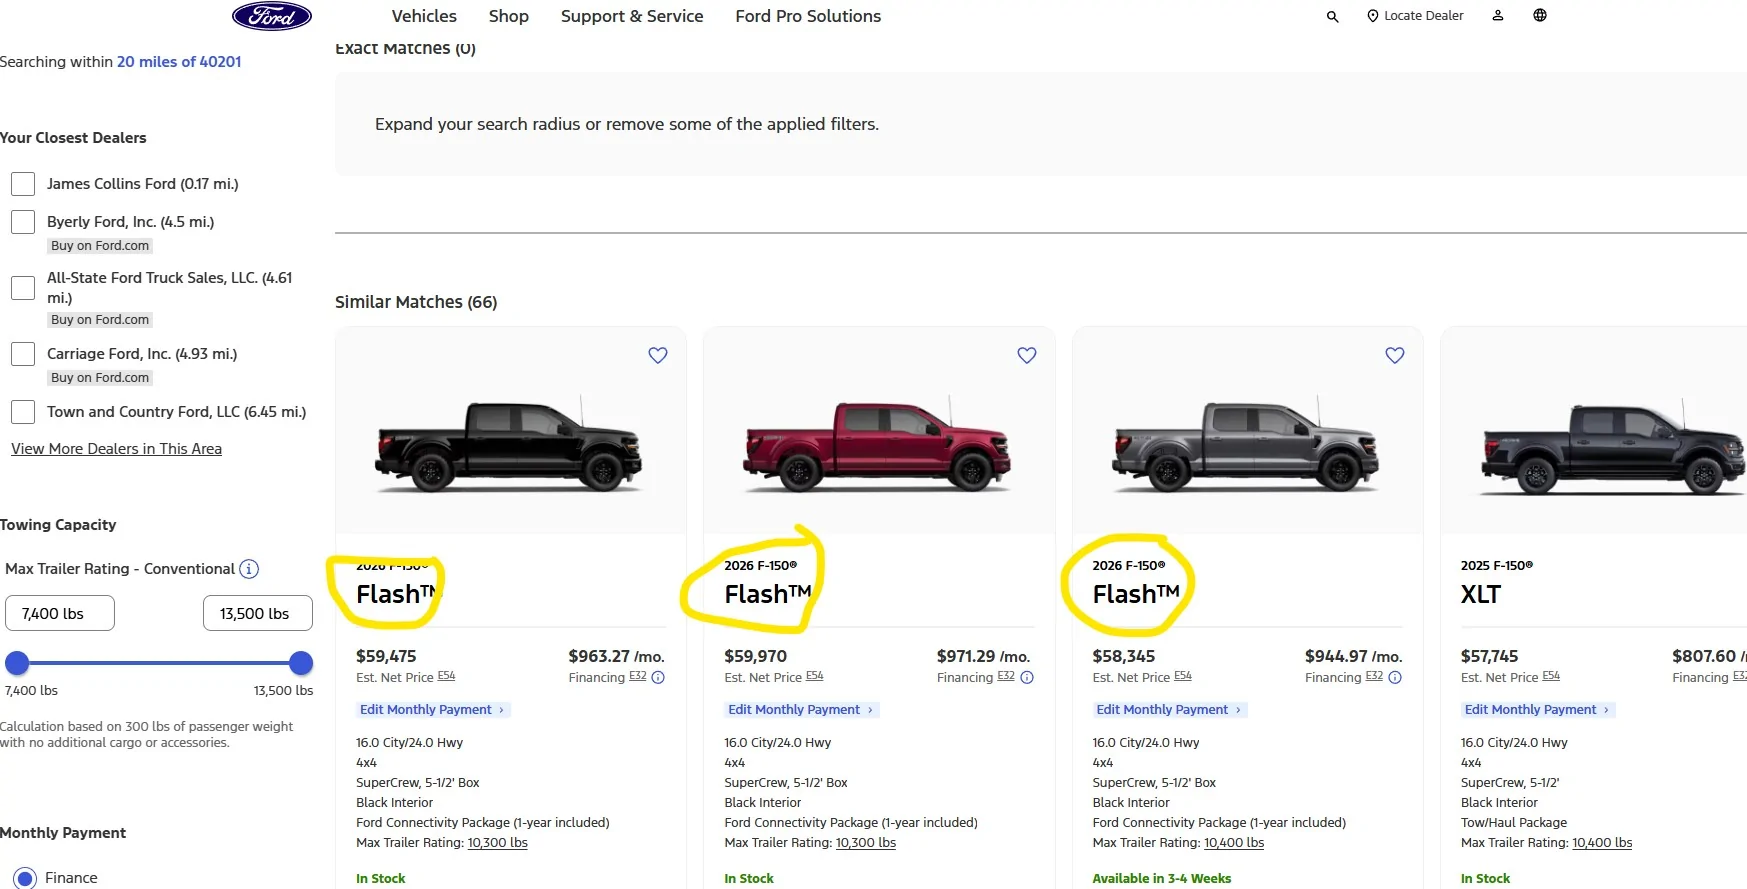
Task: Click E54 footnote beside $59,475 net price
Action: pyautogui.click(x=446, y=677)
